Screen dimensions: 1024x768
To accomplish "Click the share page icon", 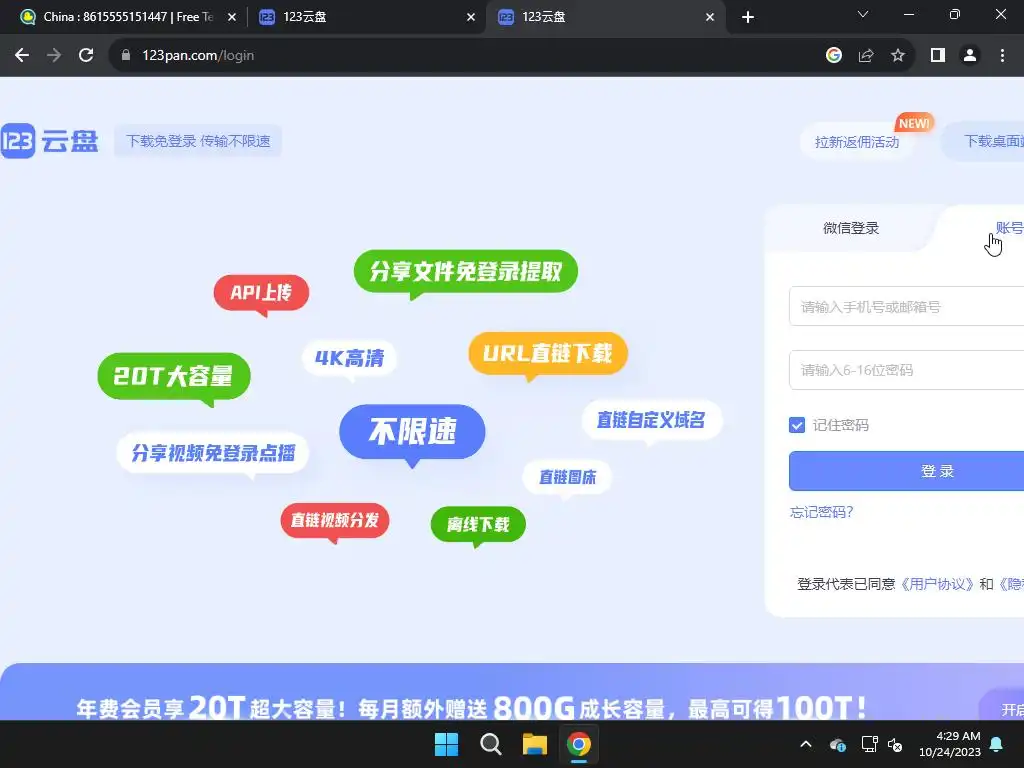I will (x=866, y=56).
